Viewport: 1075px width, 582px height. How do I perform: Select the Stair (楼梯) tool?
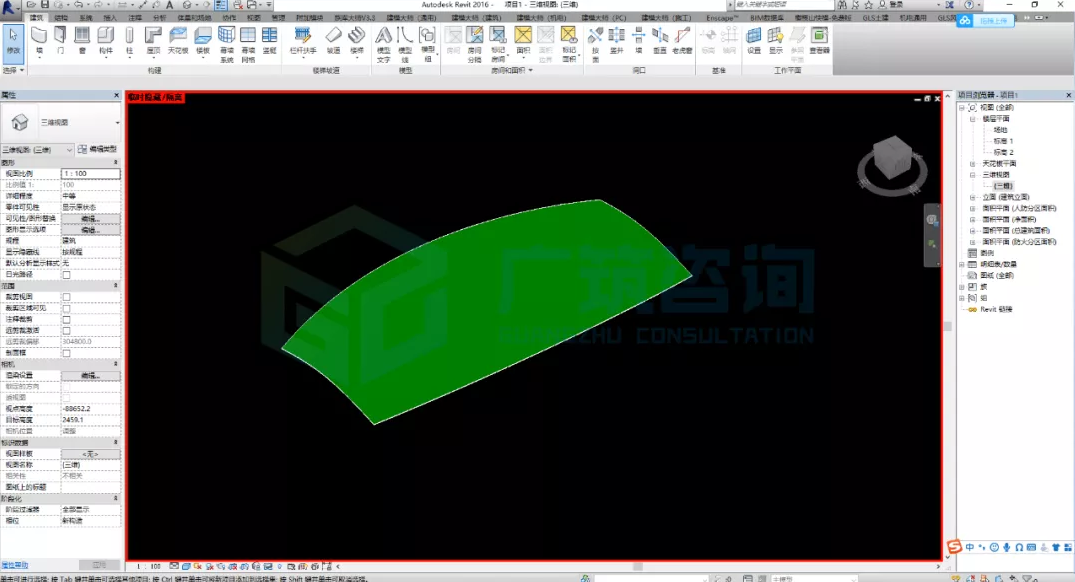(x=357, y=40)
